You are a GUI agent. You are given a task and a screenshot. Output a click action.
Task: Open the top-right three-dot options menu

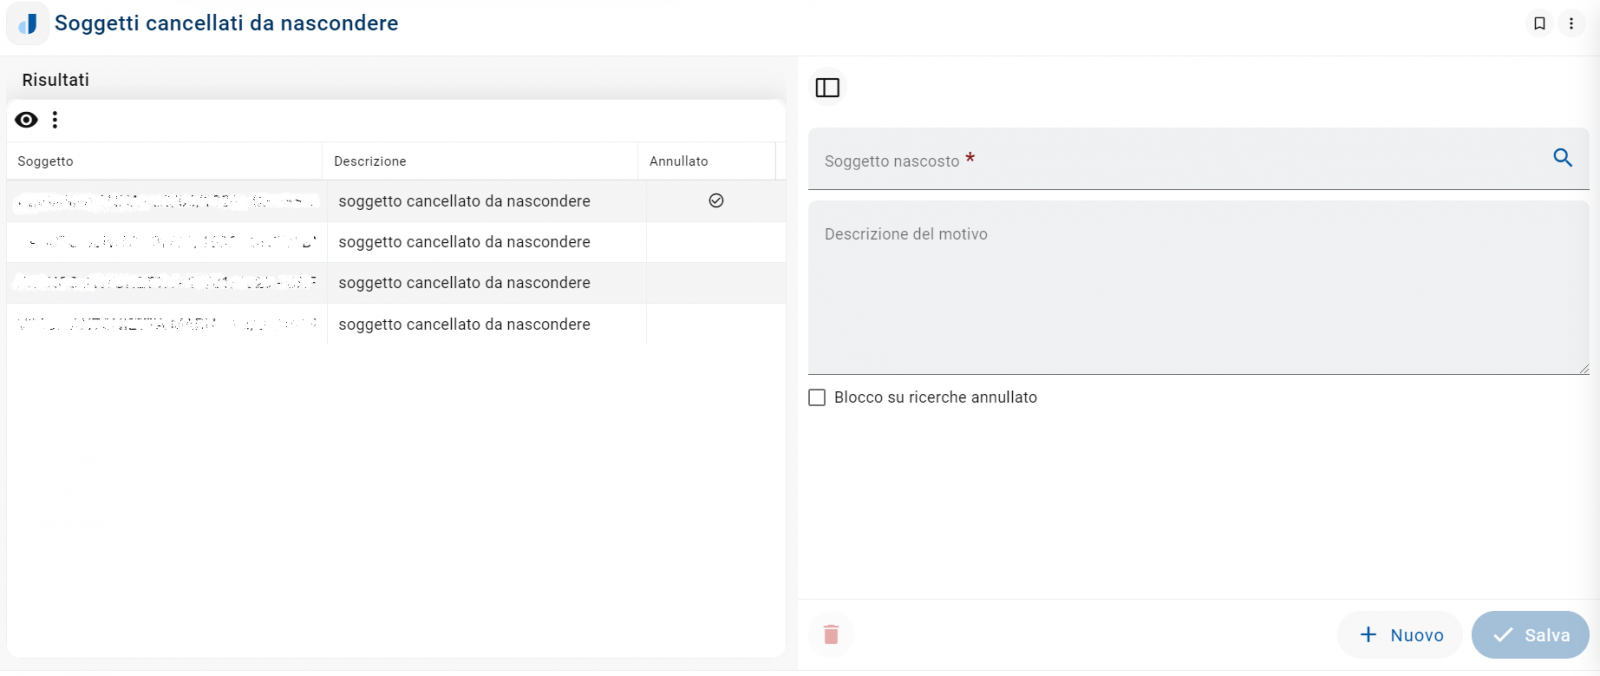tap(1571, 23)
